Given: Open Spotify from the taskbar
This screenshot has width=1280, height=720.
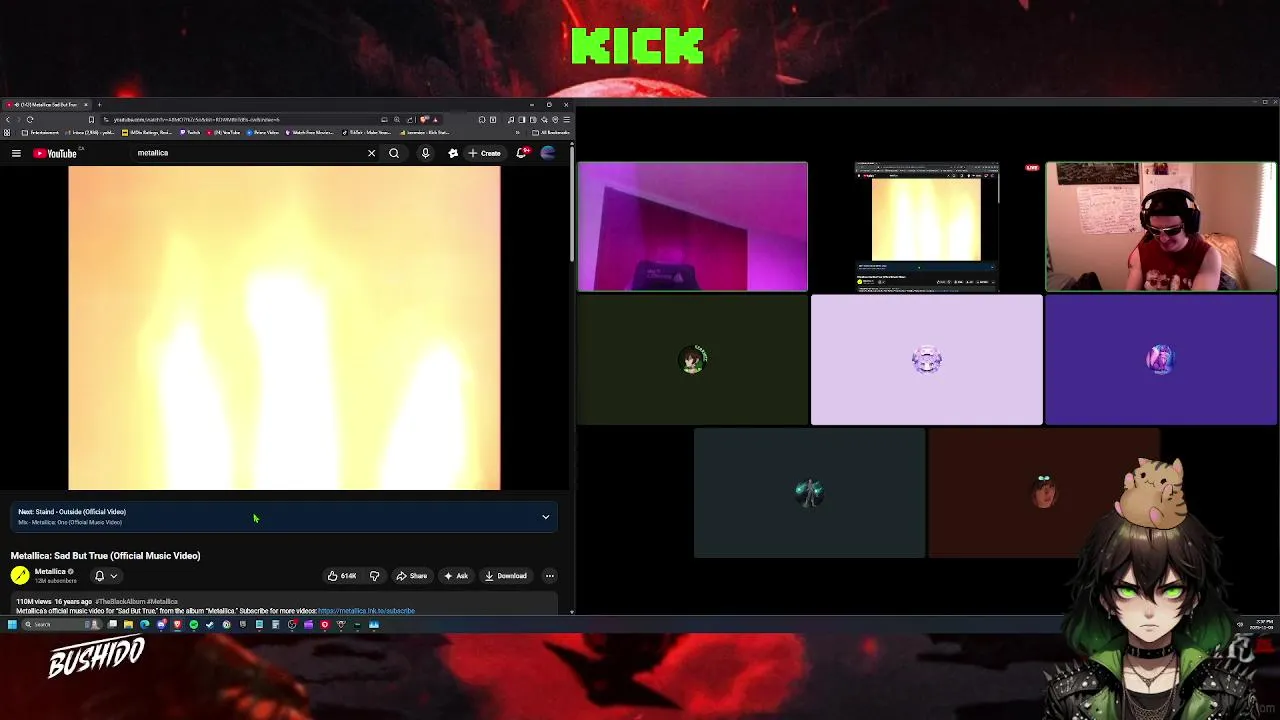Looking at the screenshot, I should coord(194,624).
